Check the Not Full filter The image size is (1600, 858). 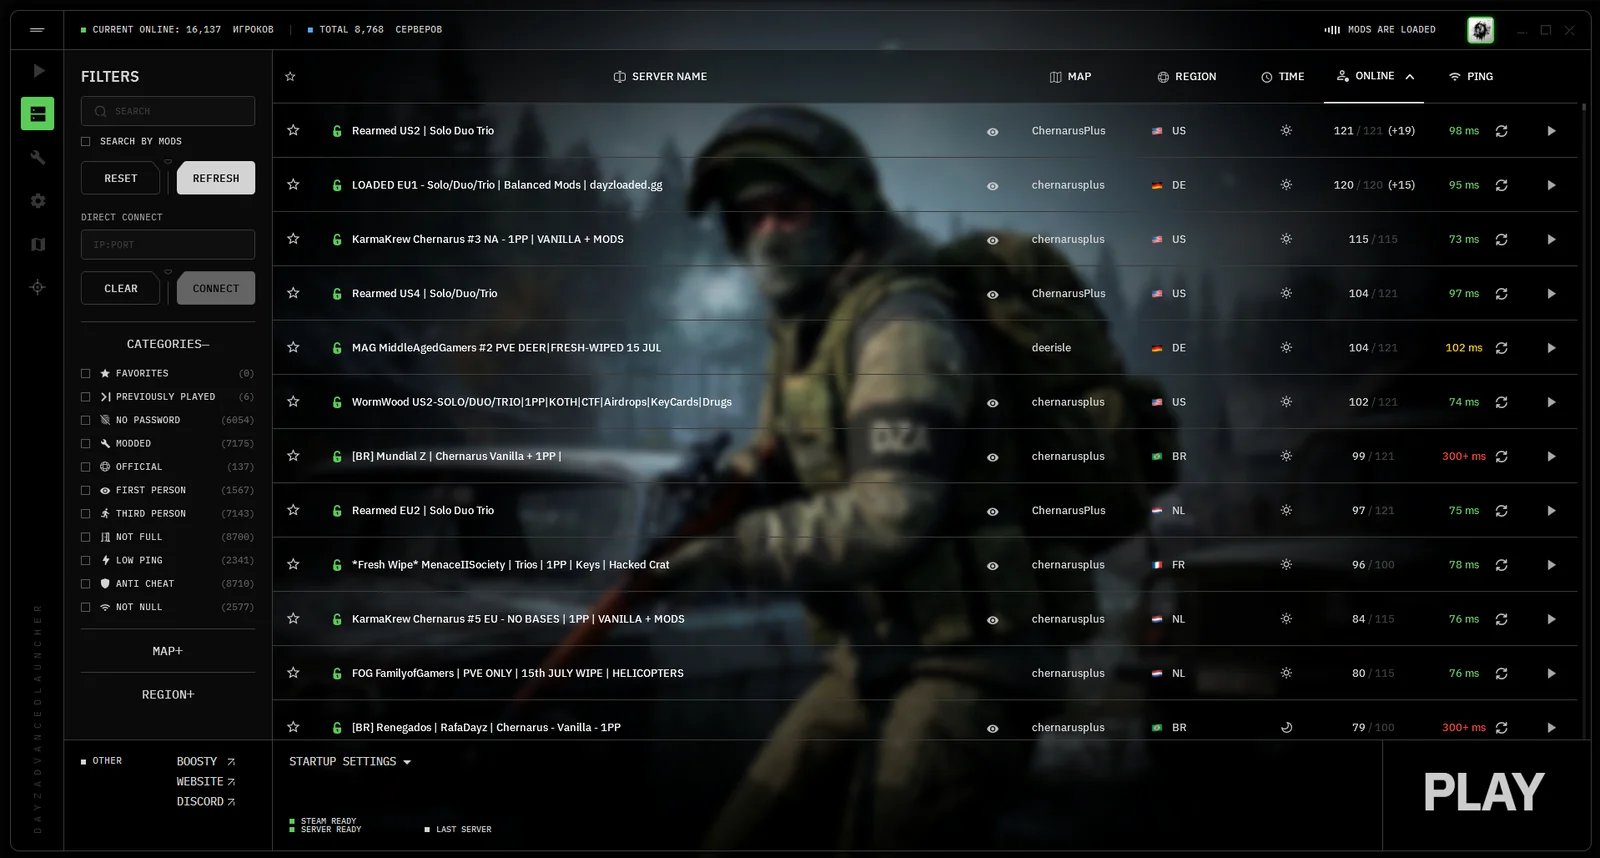[86, 537]
